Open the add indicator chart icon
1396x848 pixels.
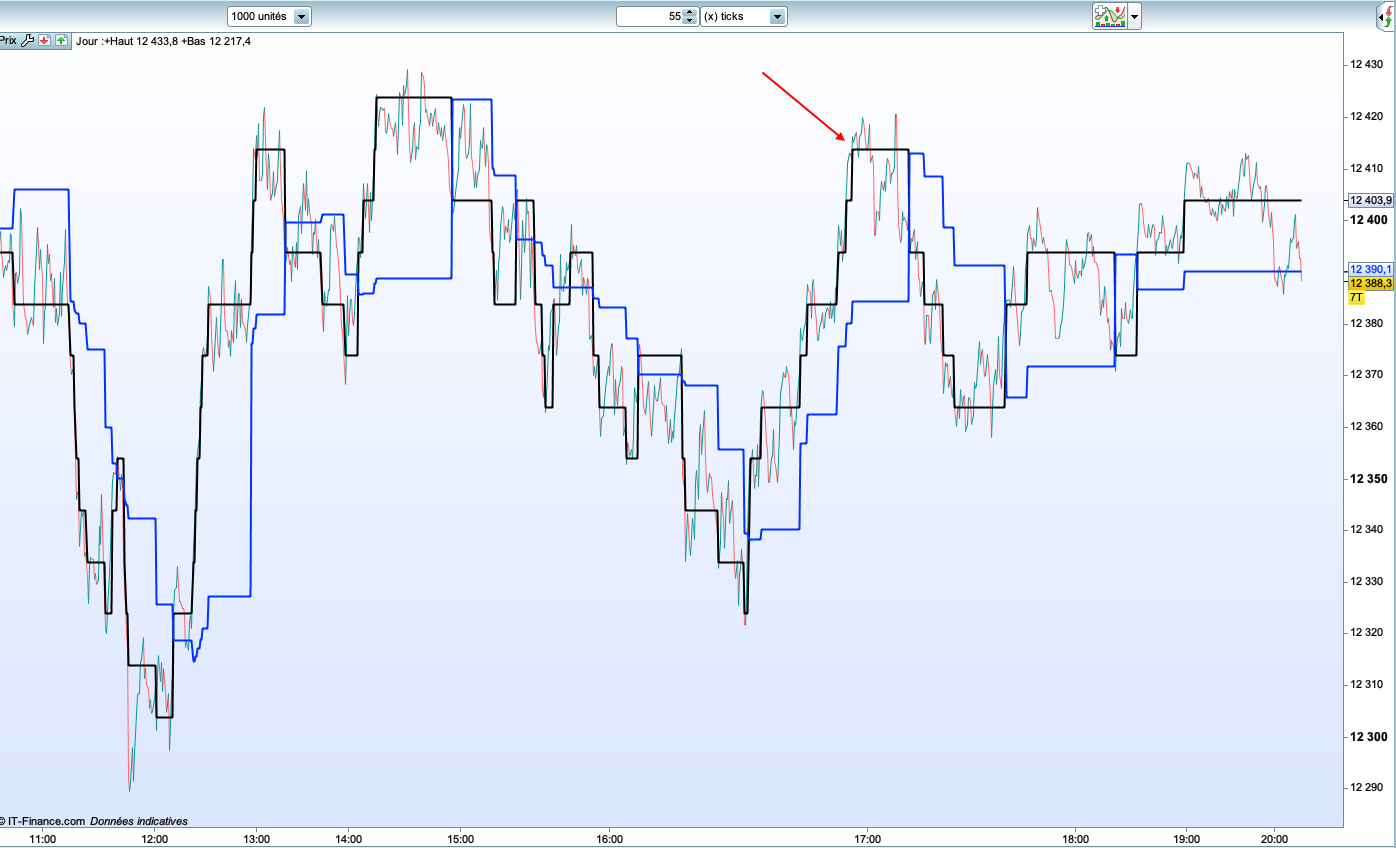pos(1110,16)
